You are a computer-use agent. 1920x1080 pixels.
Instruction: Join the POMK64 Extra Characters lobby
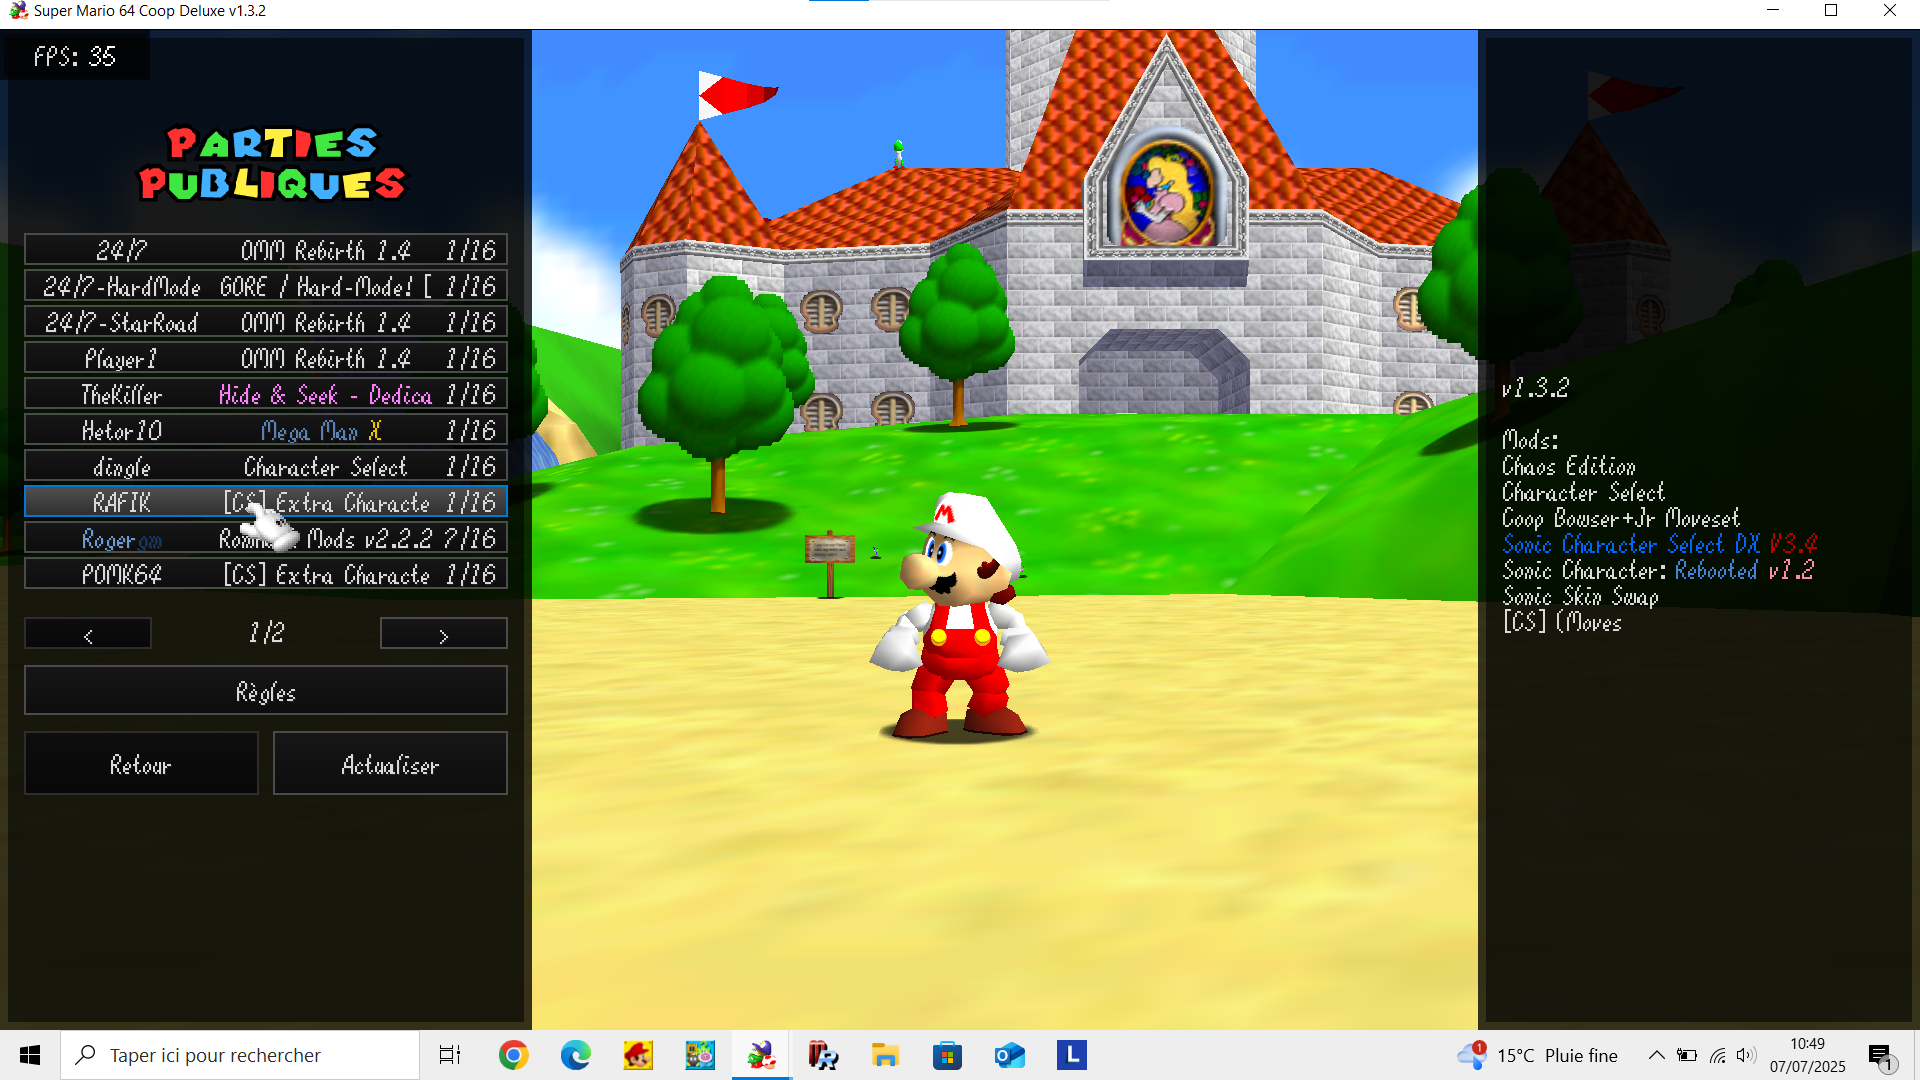(x=266, y=574)
